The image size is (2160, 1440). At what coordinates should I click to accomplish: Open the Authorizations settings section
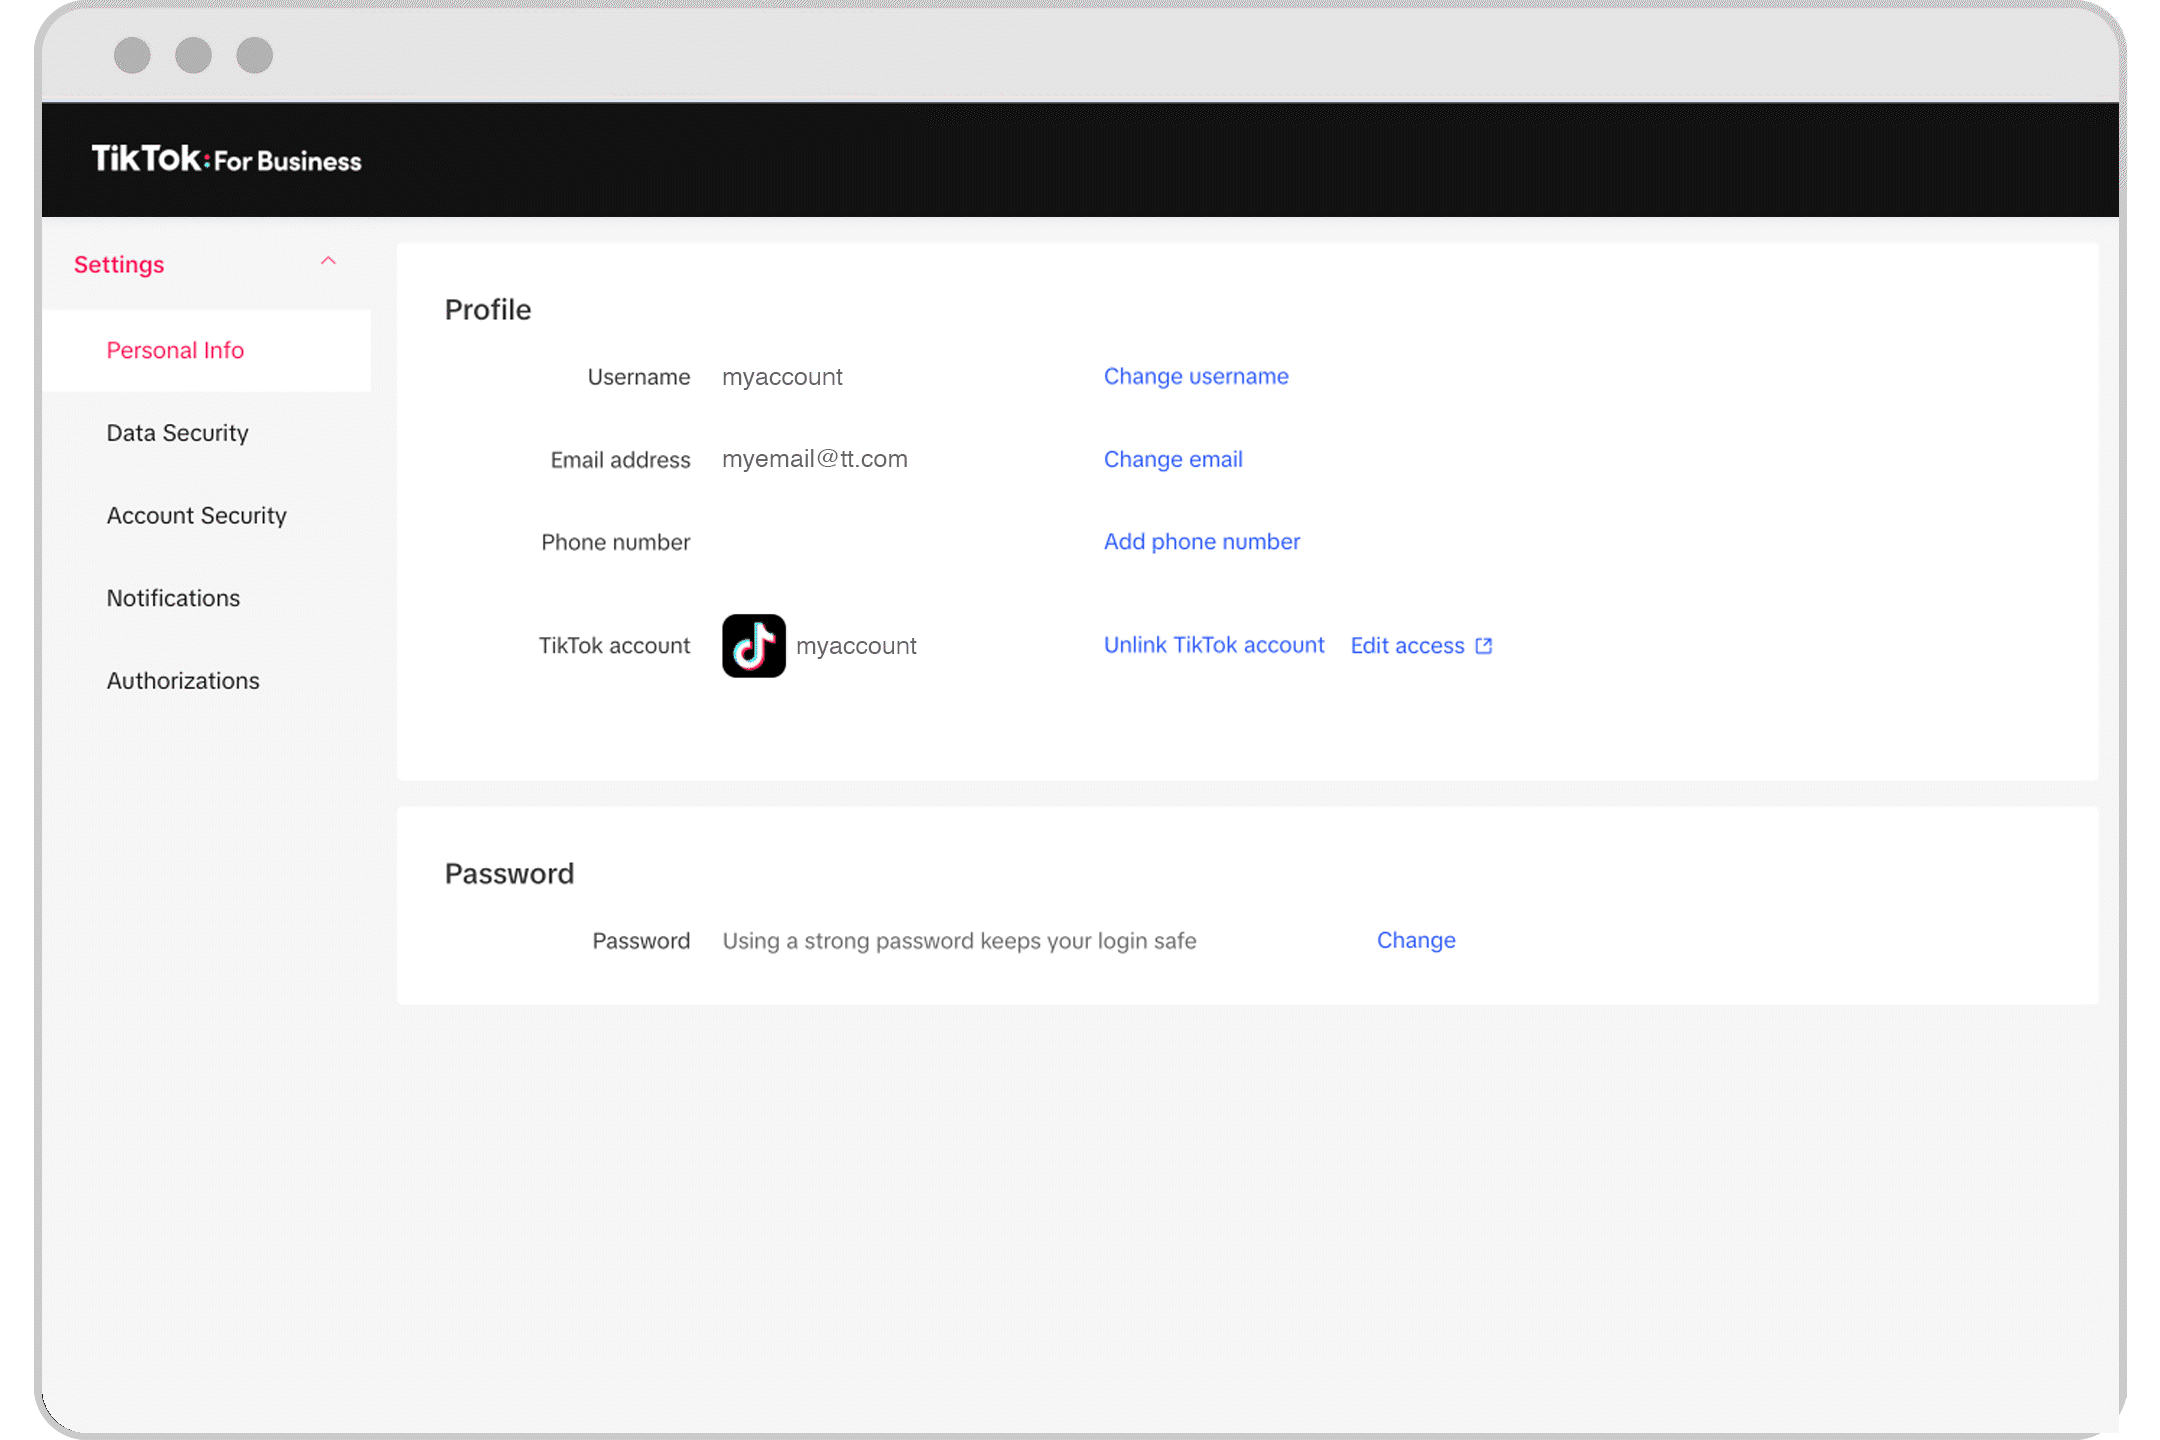pos(183,681)
